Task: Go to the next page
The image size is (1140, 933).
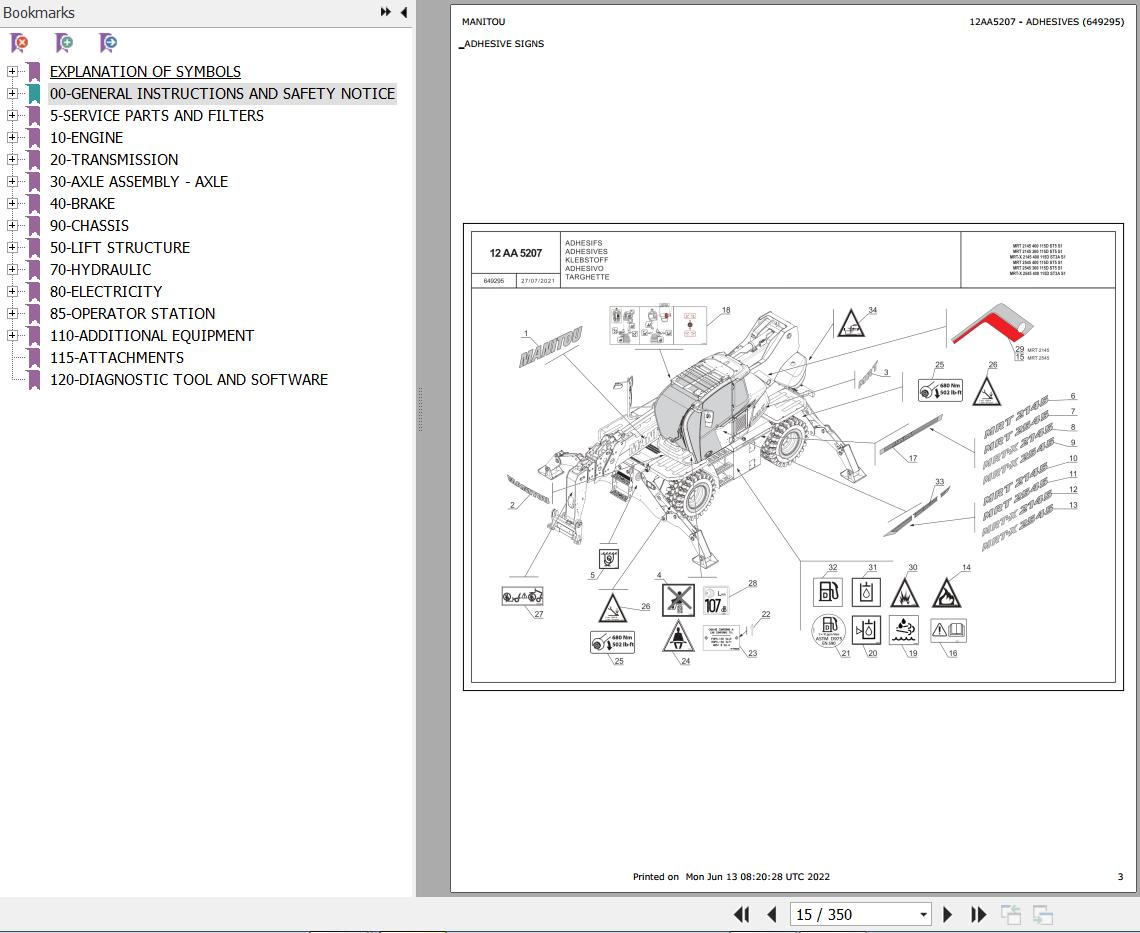Action: click(x=947, y=914)
